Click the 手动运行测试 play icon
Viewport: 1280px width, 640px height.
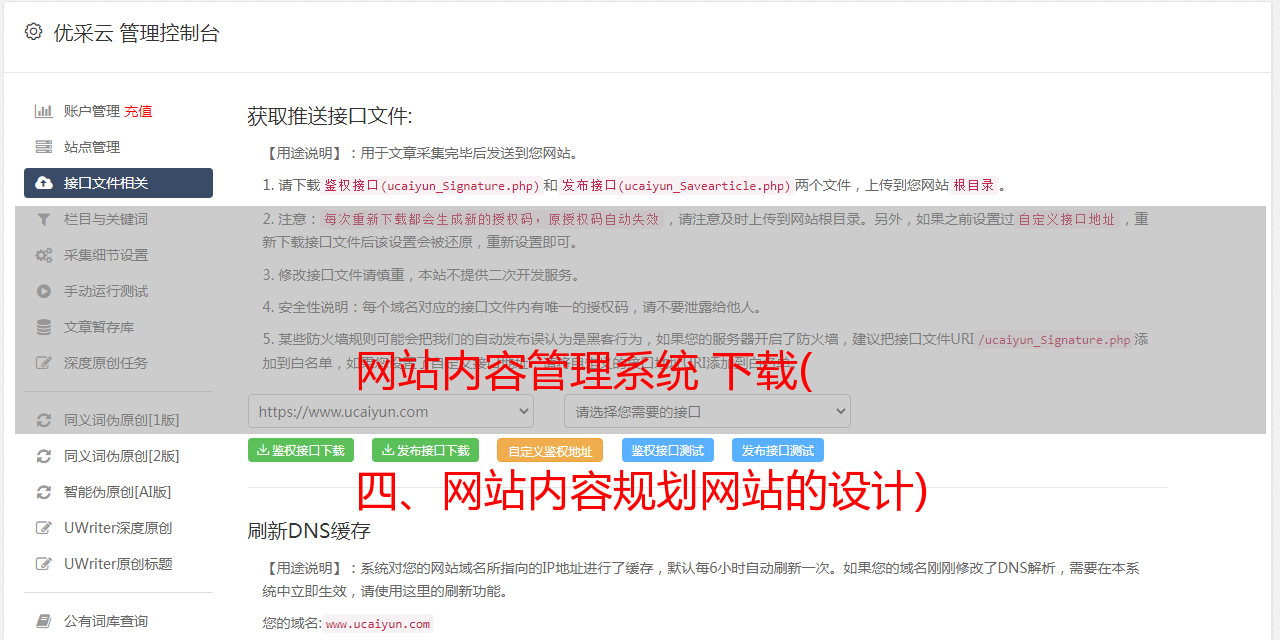44,291
